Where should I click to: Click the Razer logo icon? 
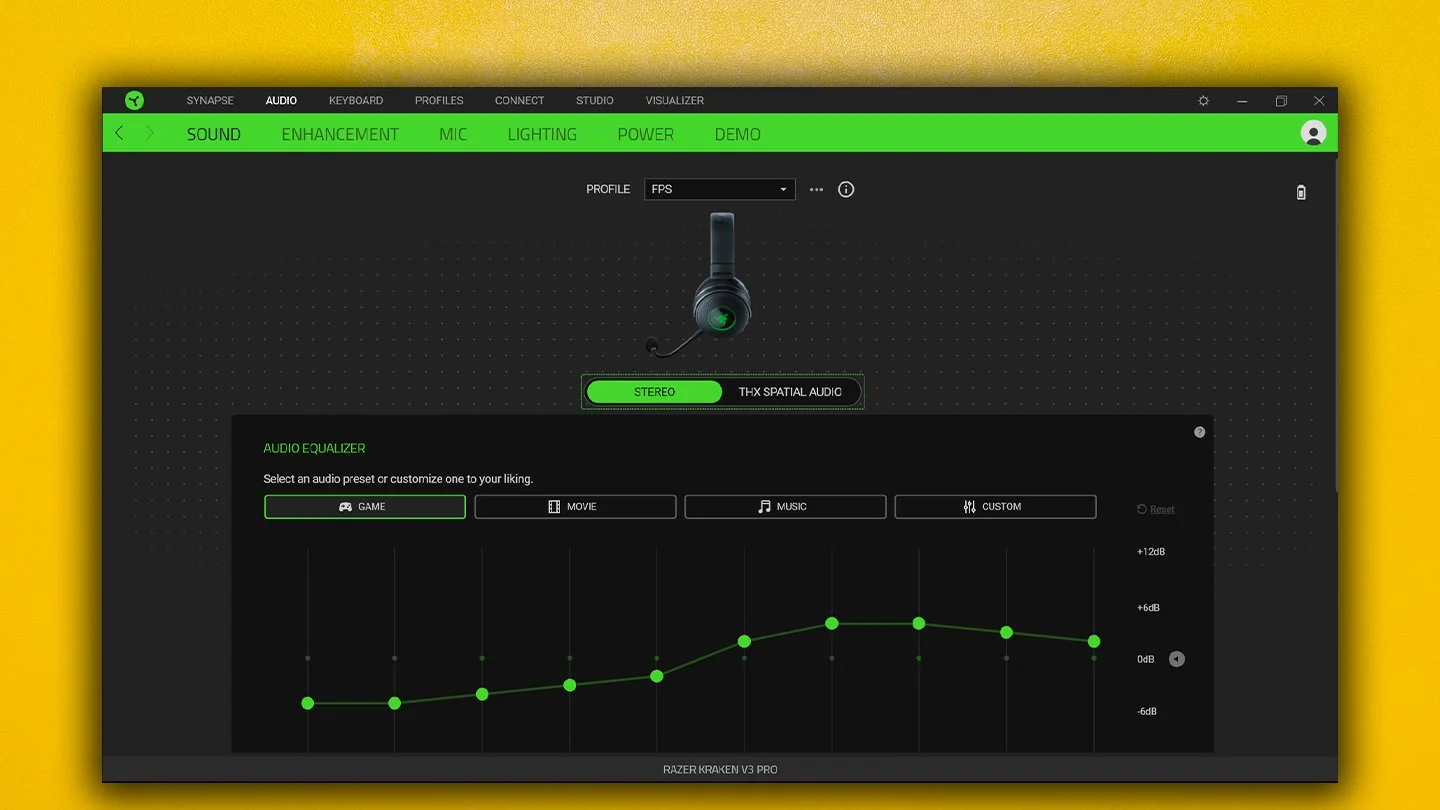click(x=134, y=100)
